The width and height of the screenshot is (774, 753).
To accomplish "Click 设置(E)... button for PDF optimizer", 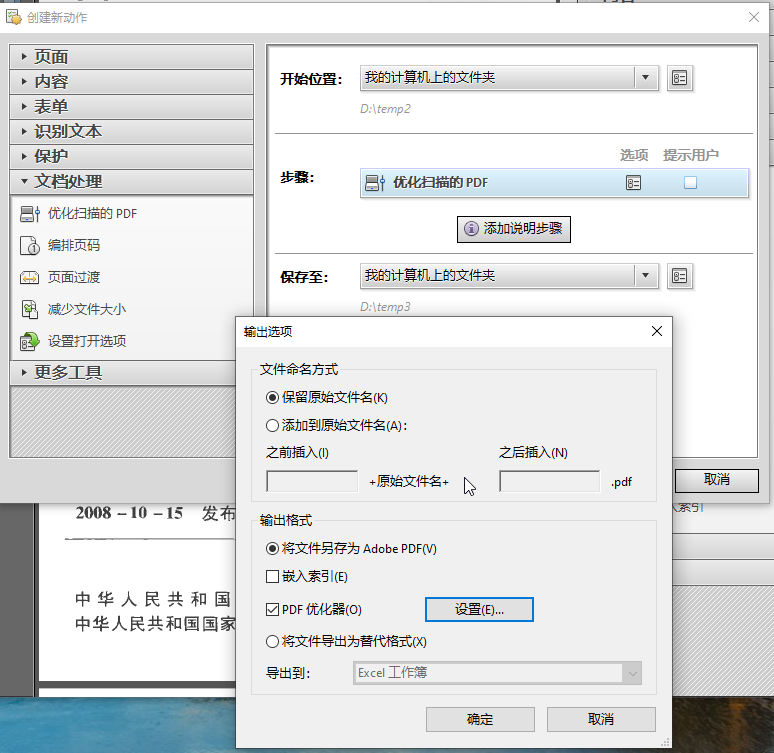I will click(479, 609).
